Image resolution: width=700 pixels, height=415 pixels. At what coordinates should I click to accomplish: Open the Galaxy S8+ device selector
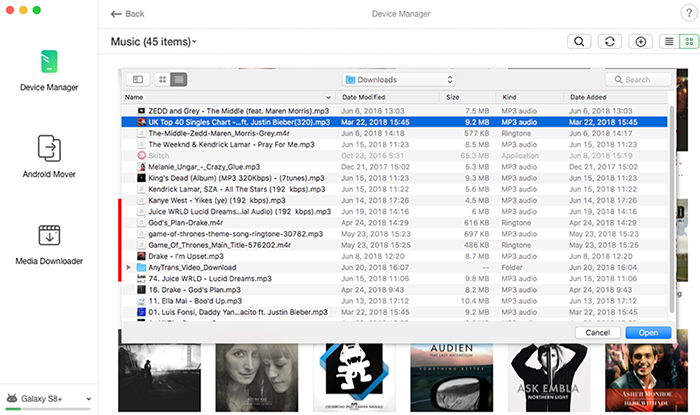coord(48,398)
